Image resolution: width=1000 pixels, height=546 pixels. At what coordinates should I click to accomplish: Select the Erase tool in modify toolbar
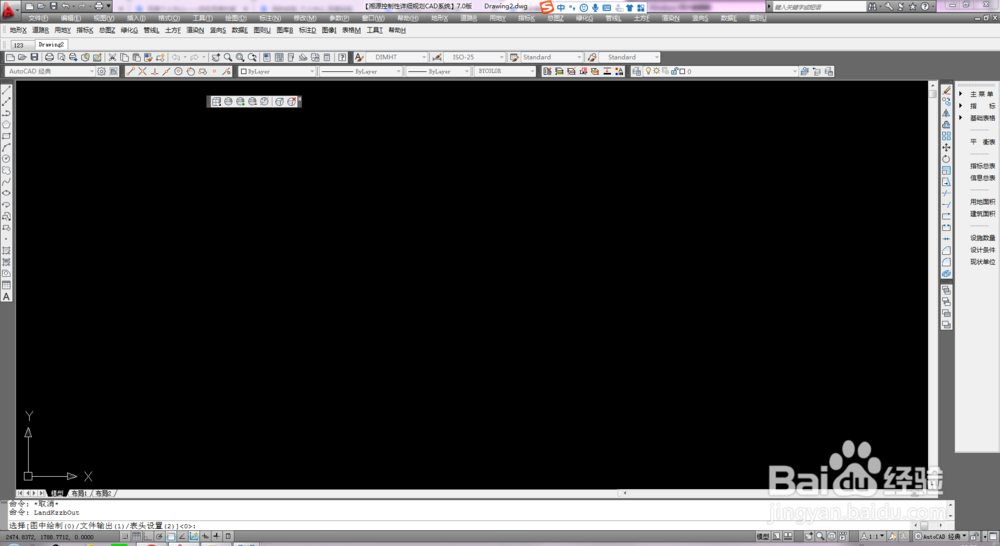946,90
